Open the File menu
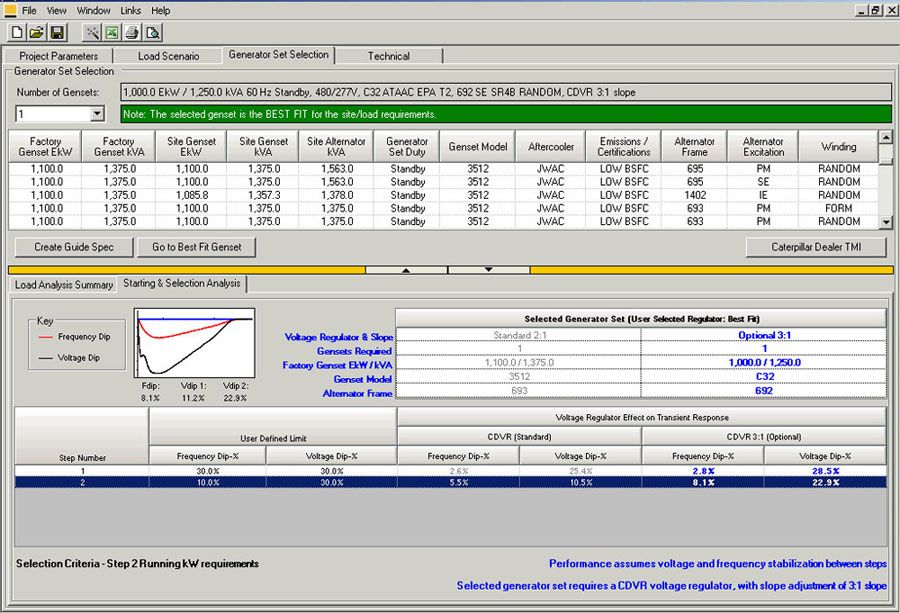900x613 pixels. (29, 10)
